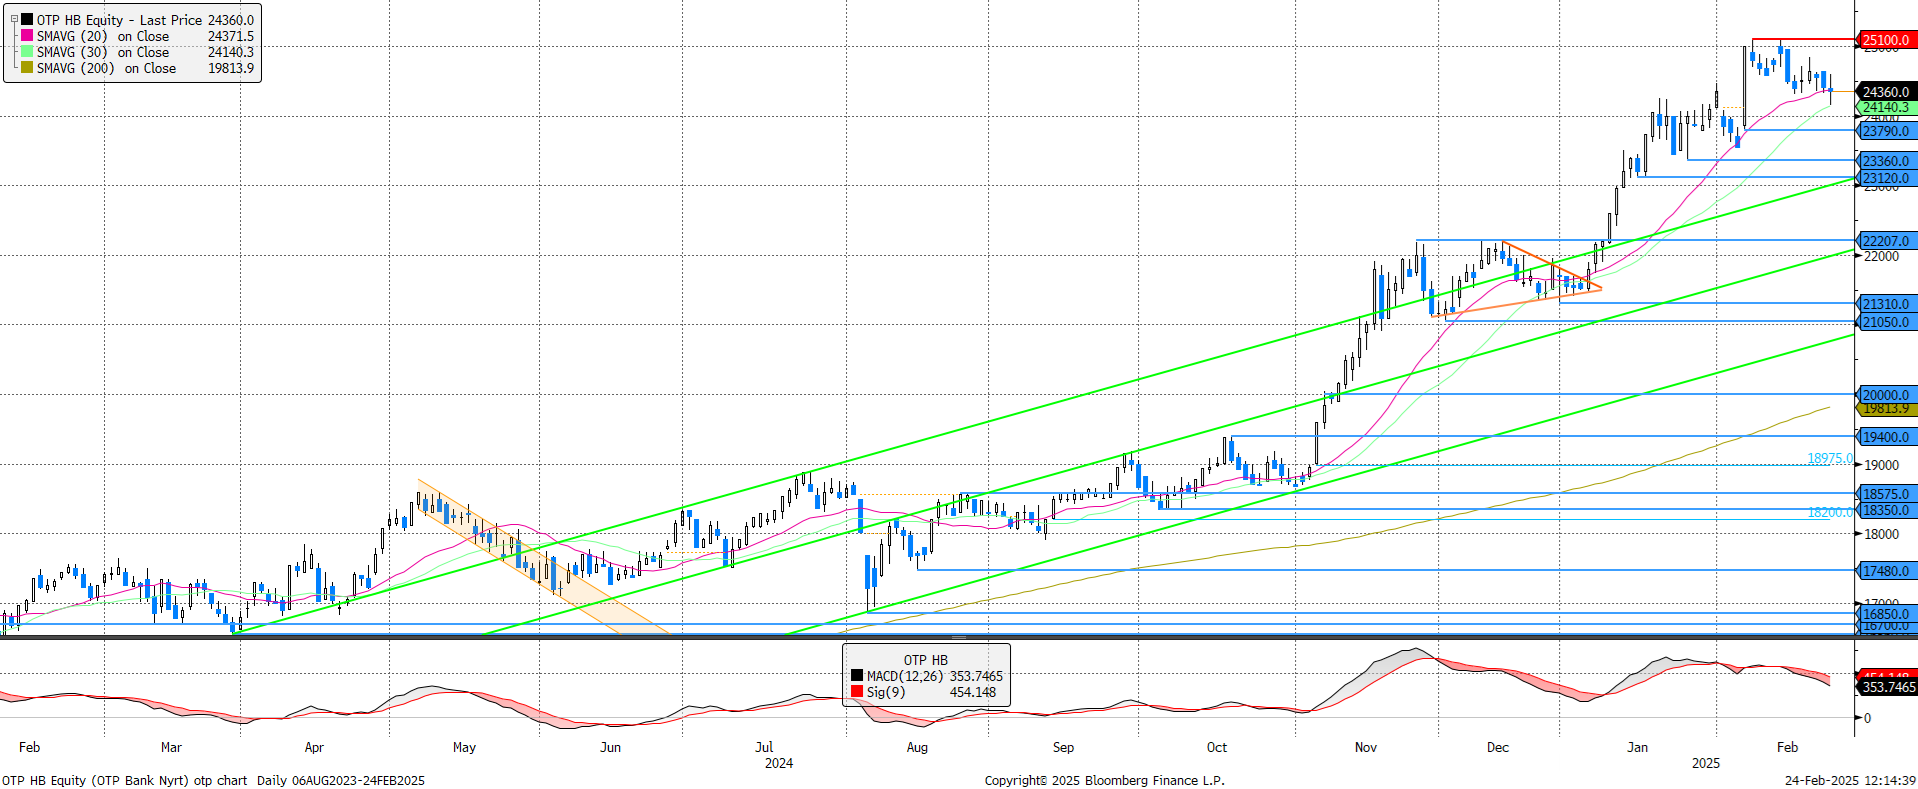Select the green 24140.3 moving average label
The image size is (1918, 789).
tap(1886, 107)
